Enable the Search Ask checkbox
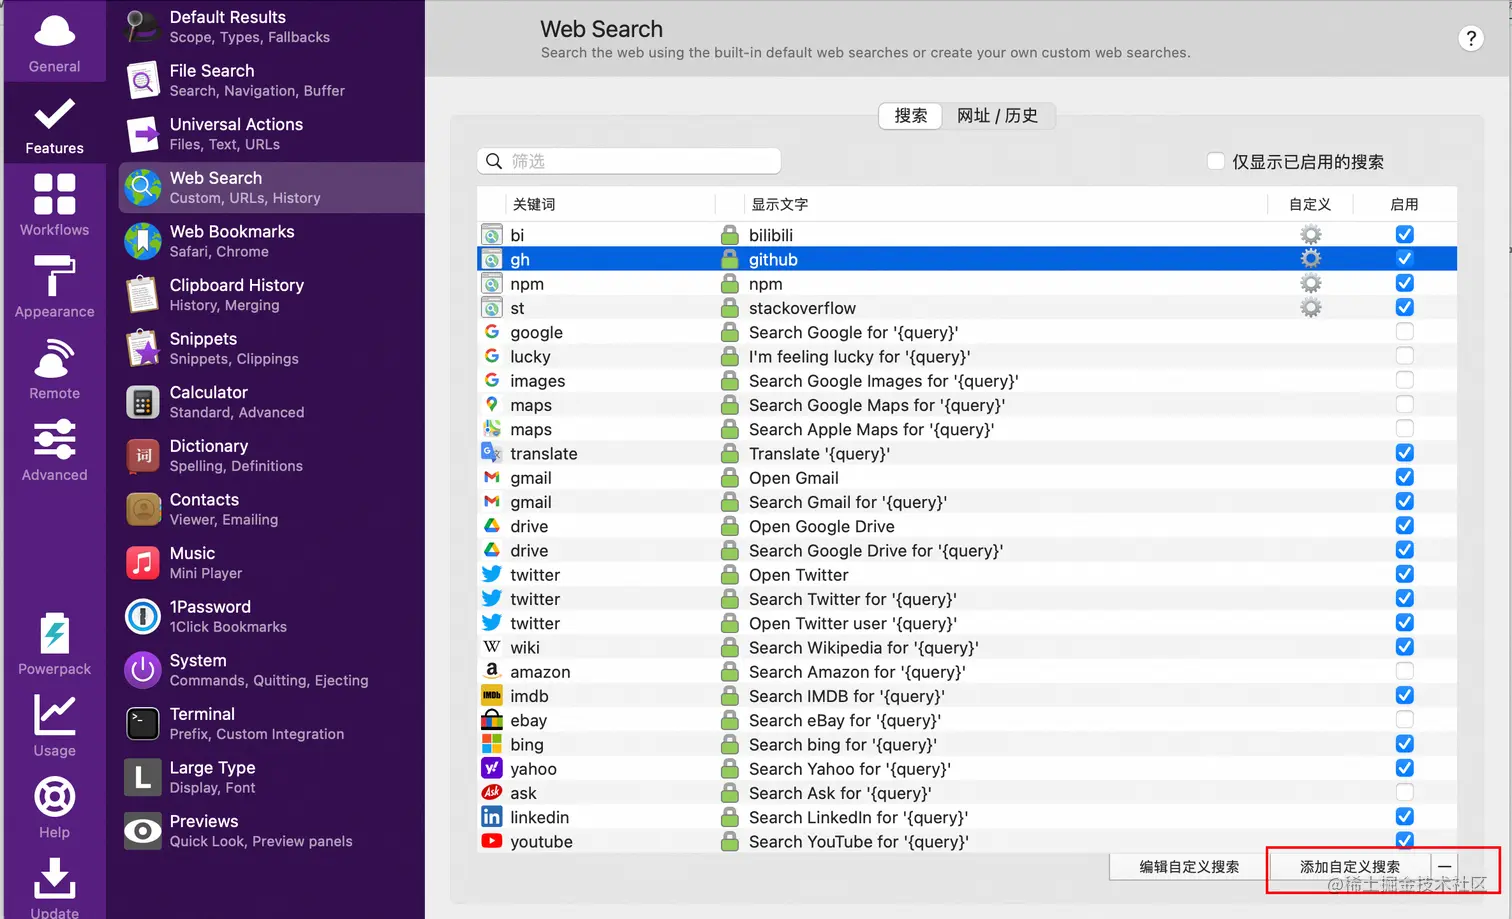 (1404, 792)
